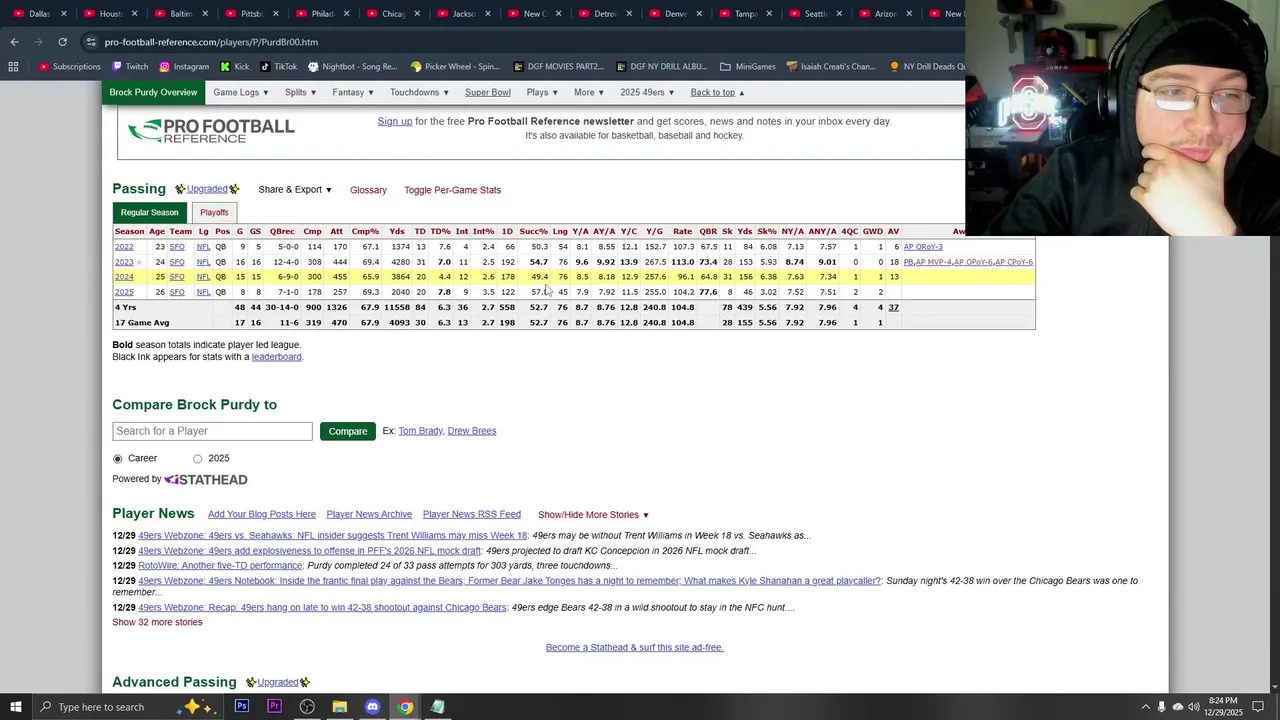Open the site information icon in address bar
This screenshot has height=720, width=1280.
click(x=91, y=42)
